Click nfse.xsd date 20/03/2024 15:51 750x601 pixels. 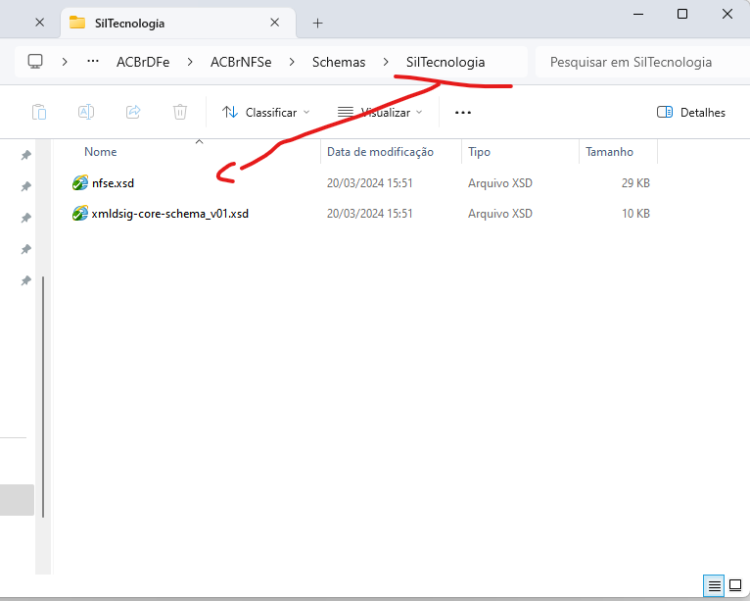tap(369, 183)
